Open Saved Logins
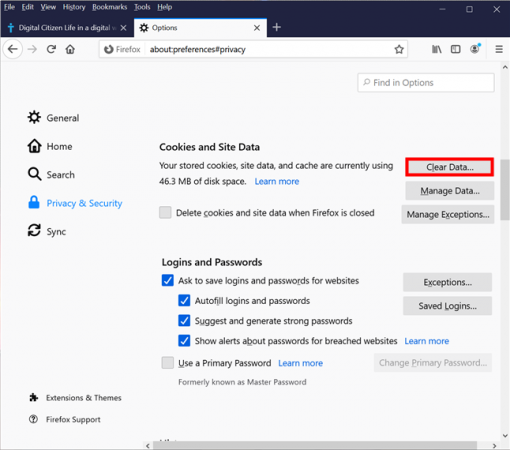The image size is (510, 450). (x=447, y=306)
